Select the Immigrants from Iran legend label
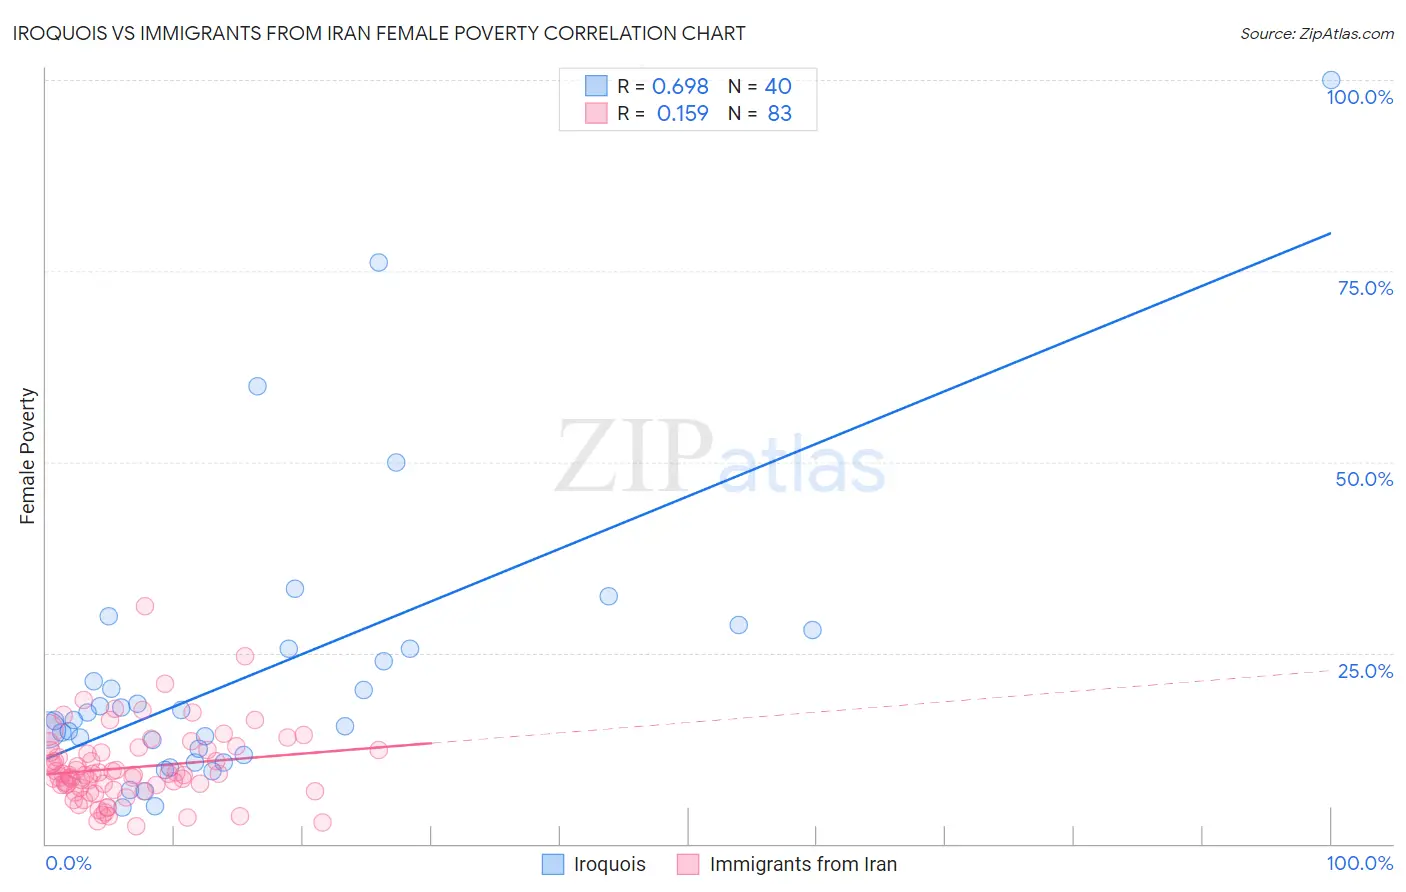Screen dimensions: 1406x892 [x=803, y=864]
